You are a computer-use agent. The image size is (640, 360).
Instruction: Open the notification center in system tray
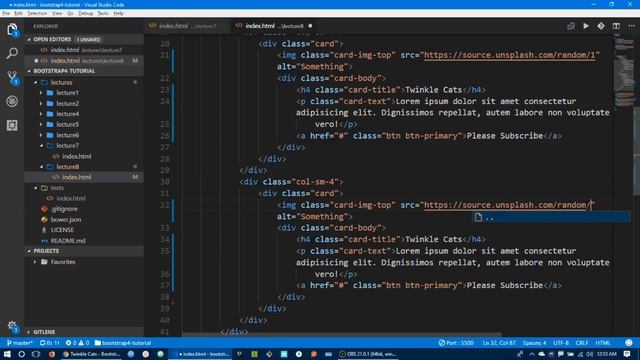coord(627,354)
